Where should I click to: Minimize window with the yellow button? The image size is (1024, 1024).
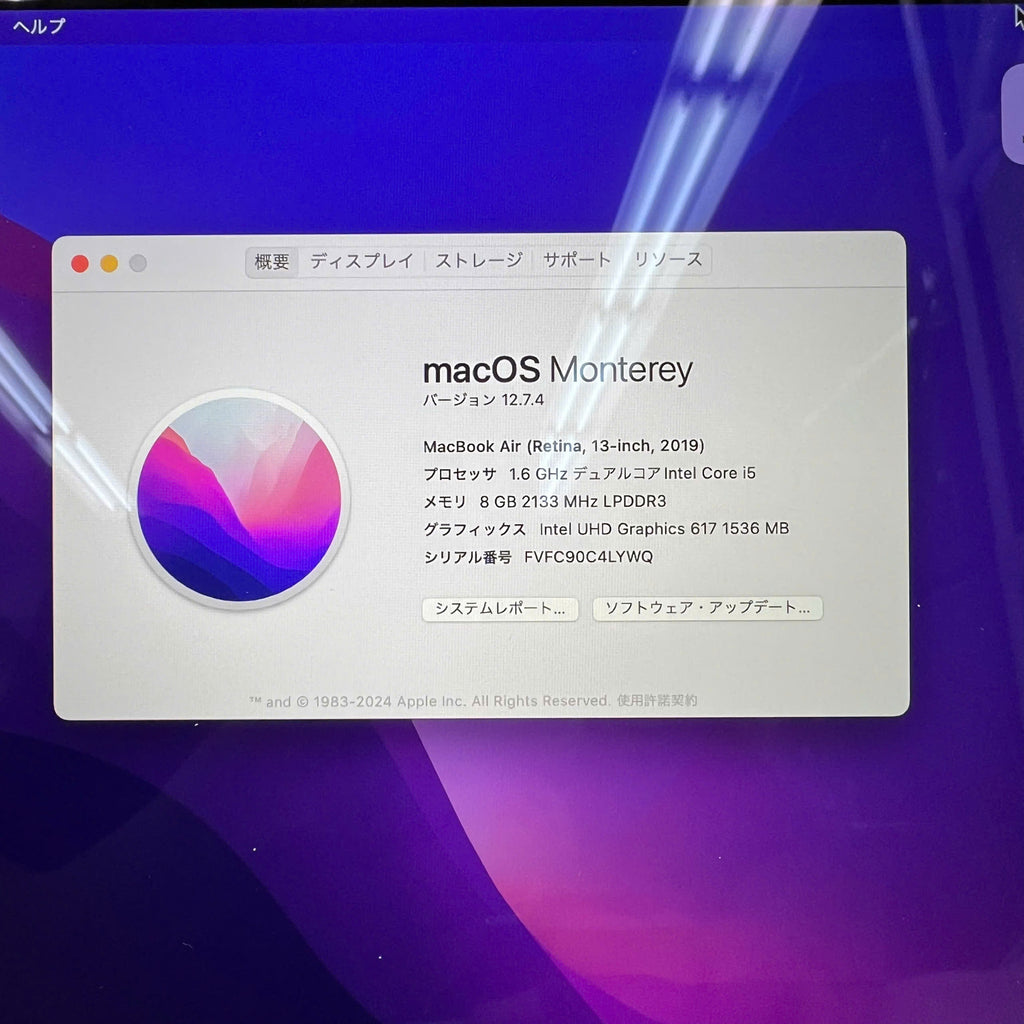(x=109, y=263)
